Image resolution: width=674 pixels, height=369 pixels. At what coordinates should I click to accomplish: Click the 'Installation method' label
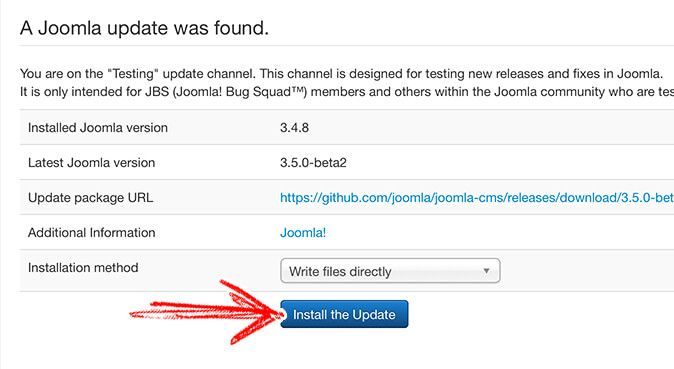pos(83,268)
